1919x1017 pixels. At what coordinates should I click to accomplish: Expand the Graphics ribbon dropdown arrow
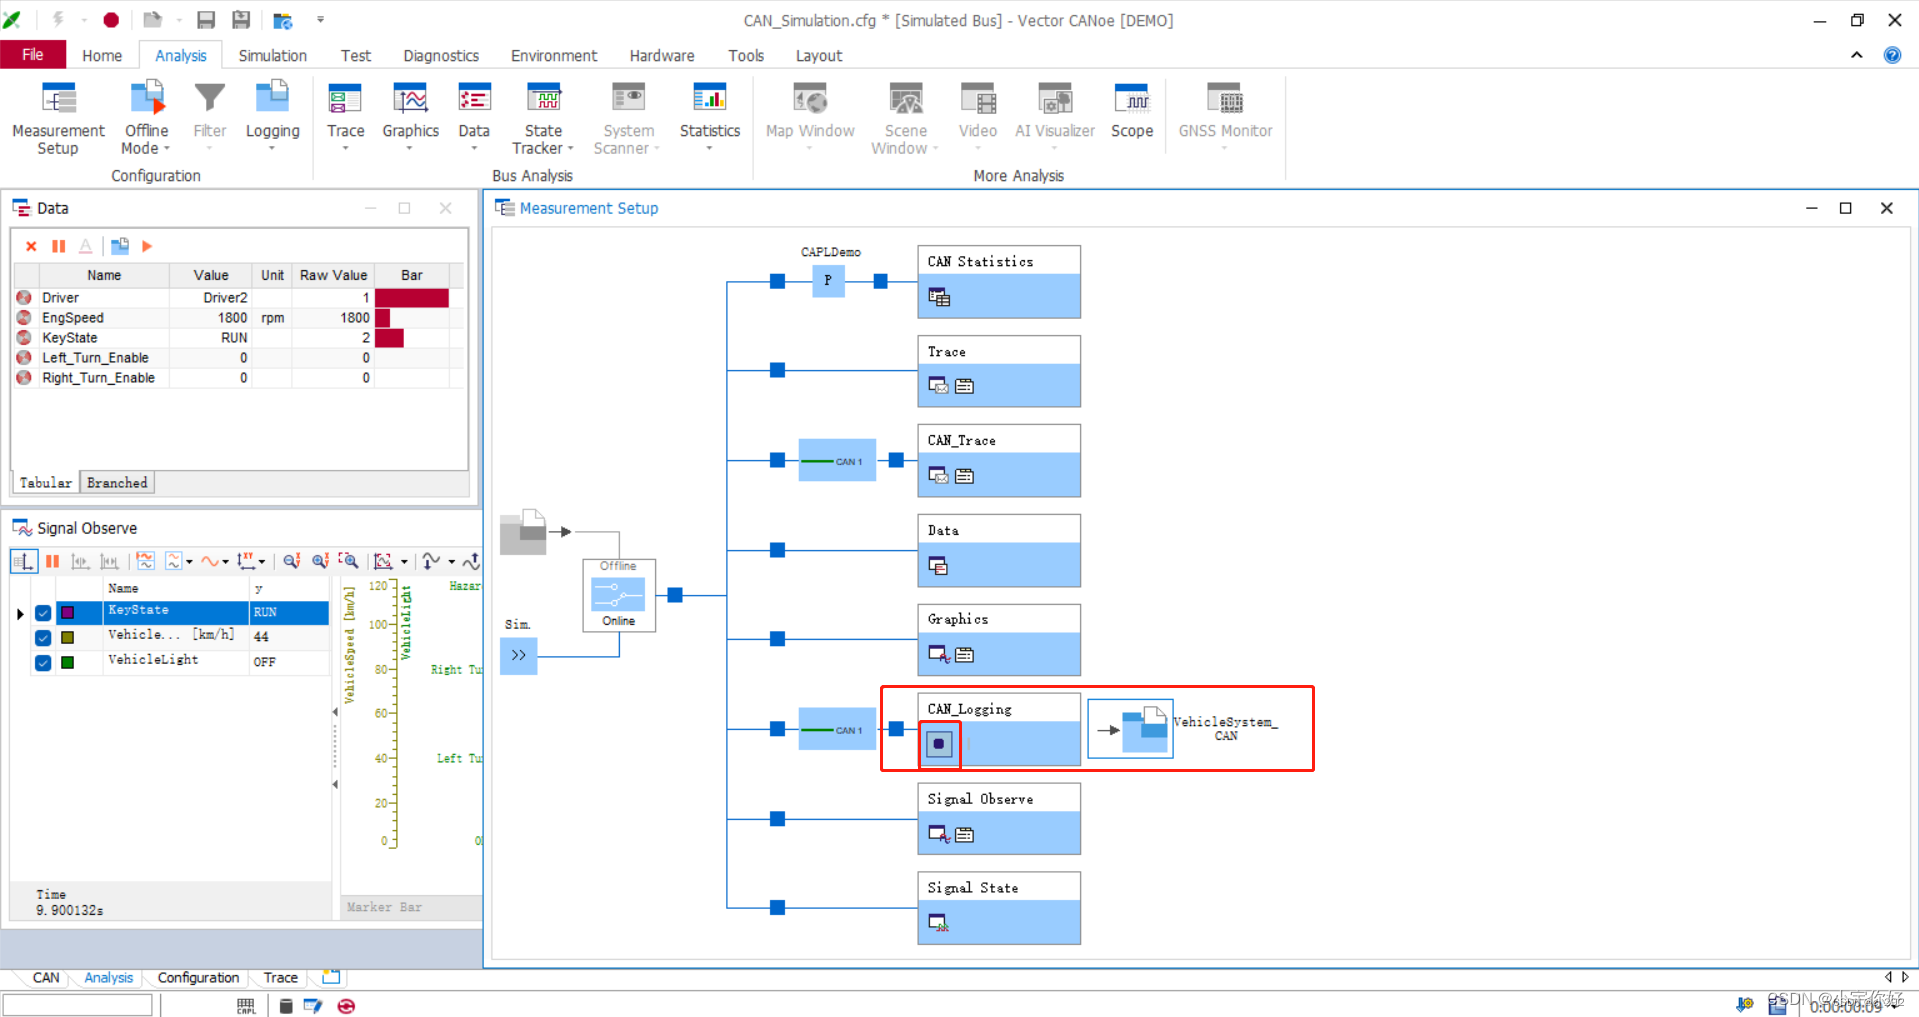pyautogui.click(x=410, y=149)
